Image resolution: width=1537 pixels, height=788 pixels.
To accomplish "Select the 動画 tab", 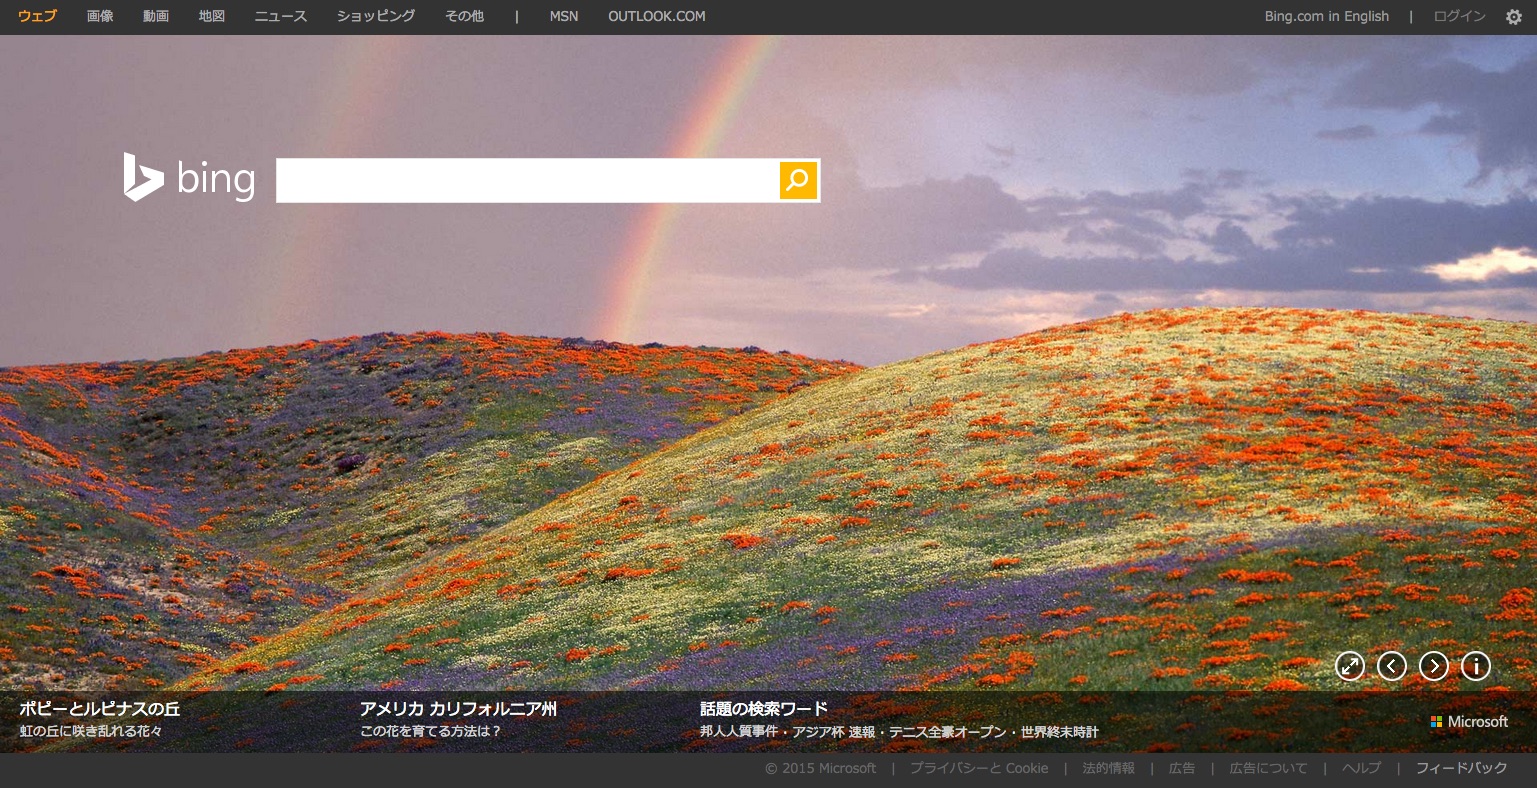I will 156,16.
